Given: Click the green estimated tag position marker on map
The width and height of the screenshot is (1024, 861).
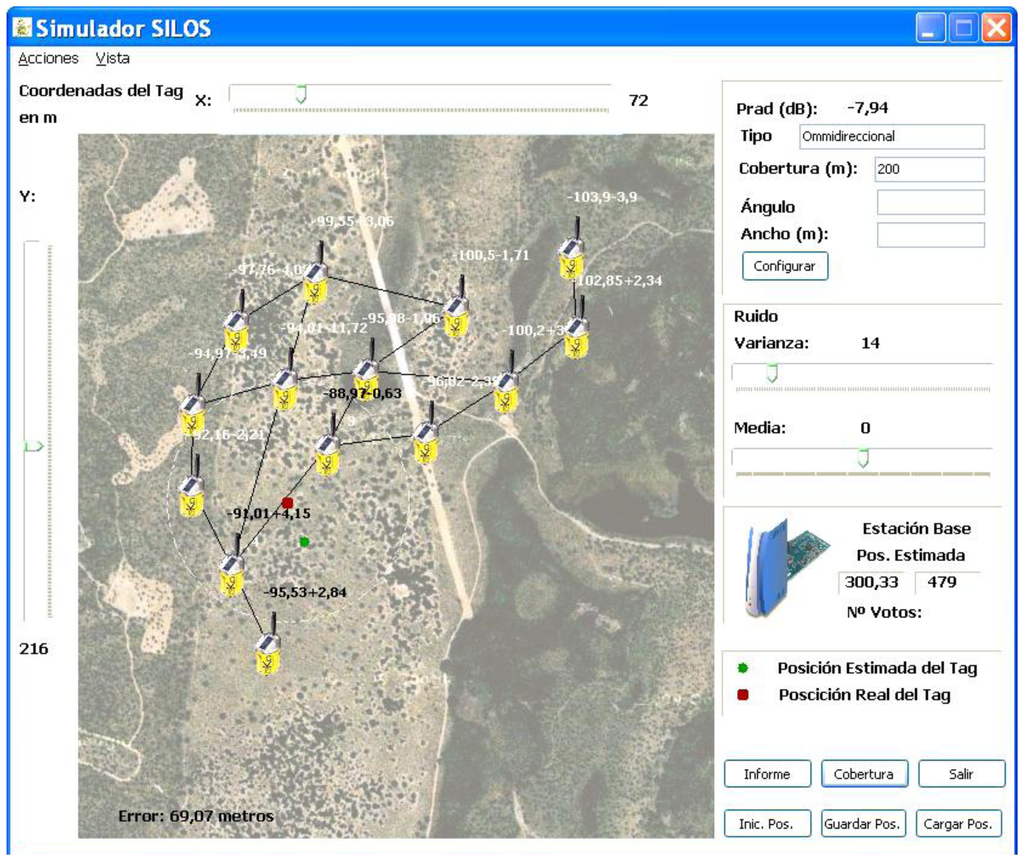Looking at the screenshot, I should [x=304, y=542].
